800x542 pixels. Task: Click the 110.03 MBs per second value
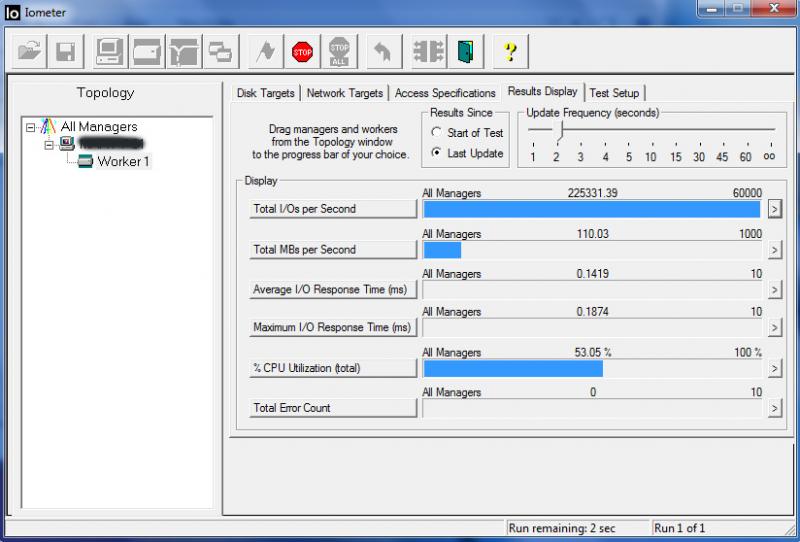pos(592,234)
